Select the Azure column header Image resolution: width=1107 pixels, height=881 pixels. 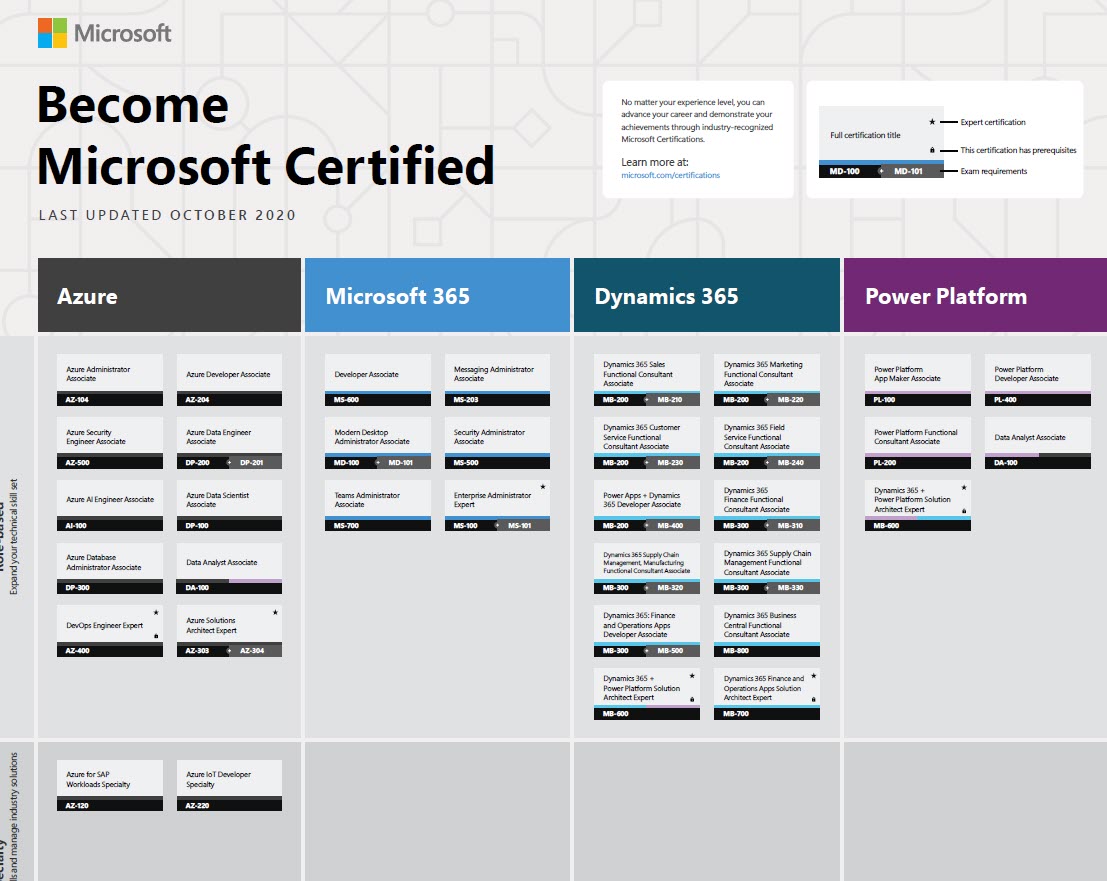169,296
